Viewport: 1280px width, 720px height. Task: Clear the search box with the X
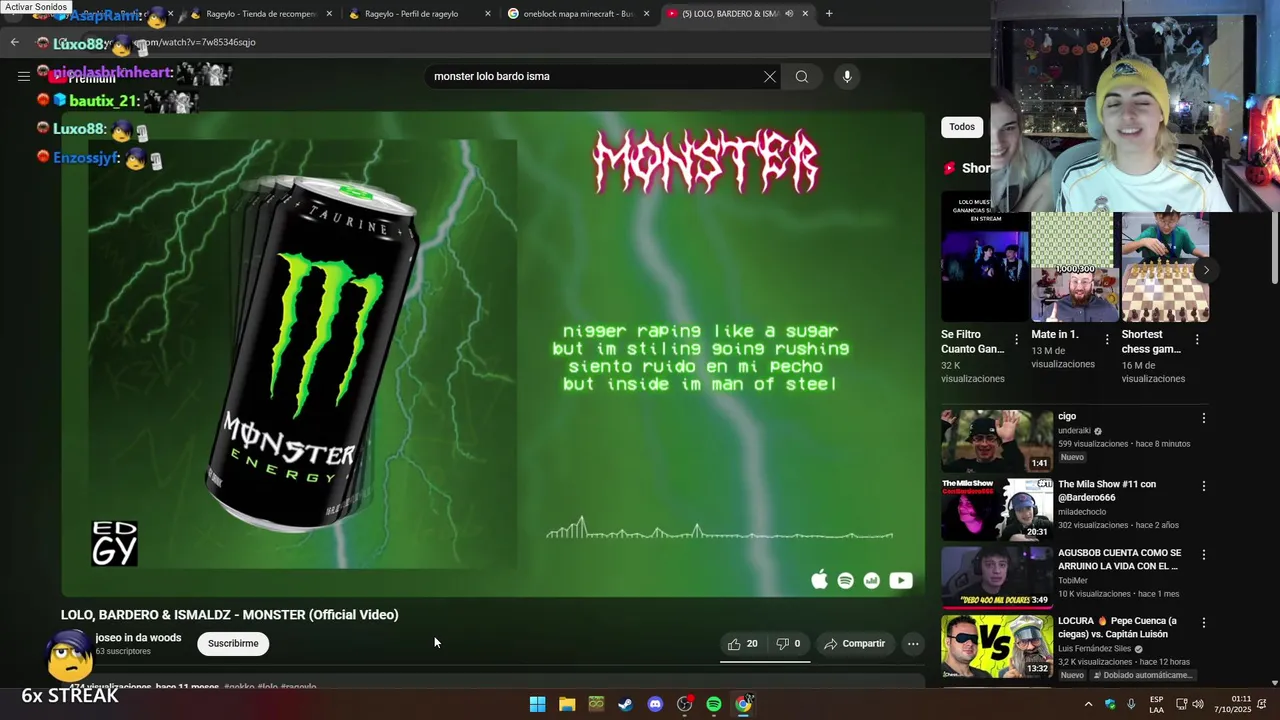[770, 76]
